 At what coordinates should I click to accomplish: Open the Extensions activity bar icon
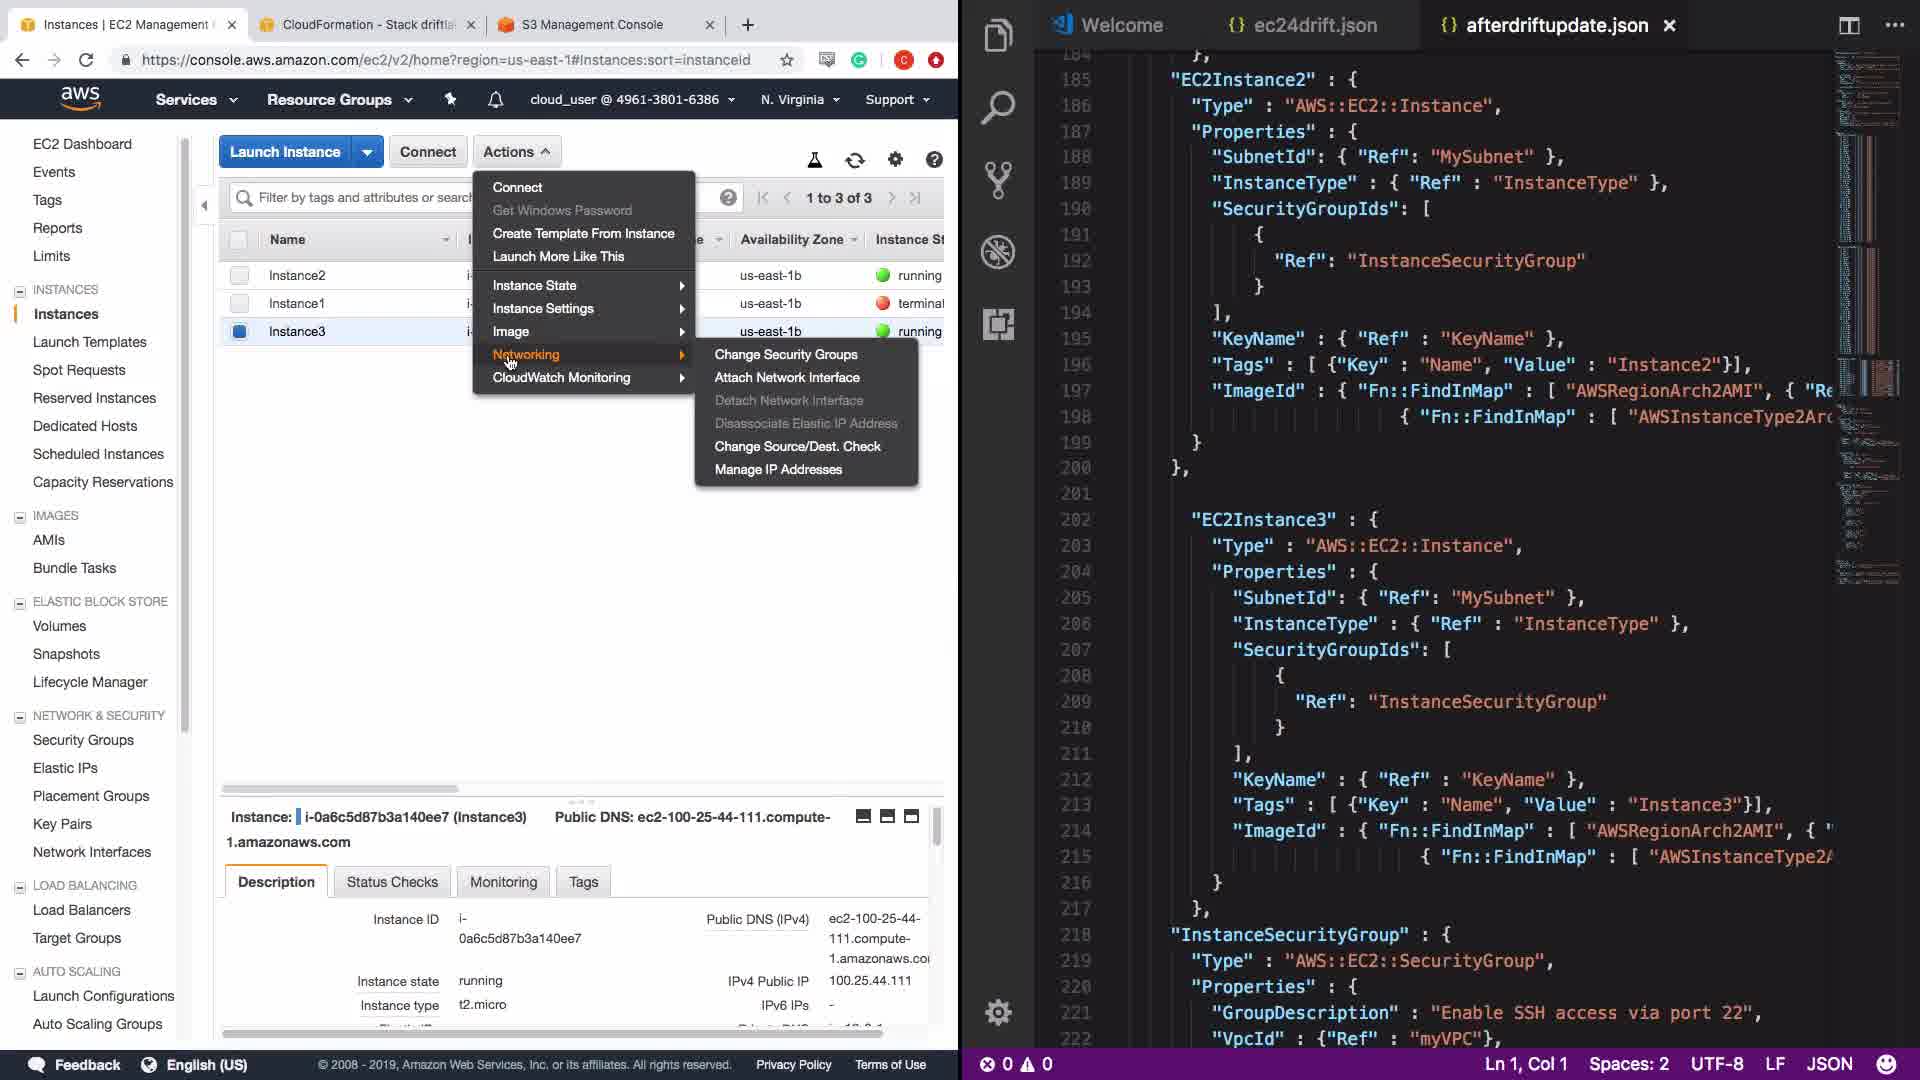(998, 324)
